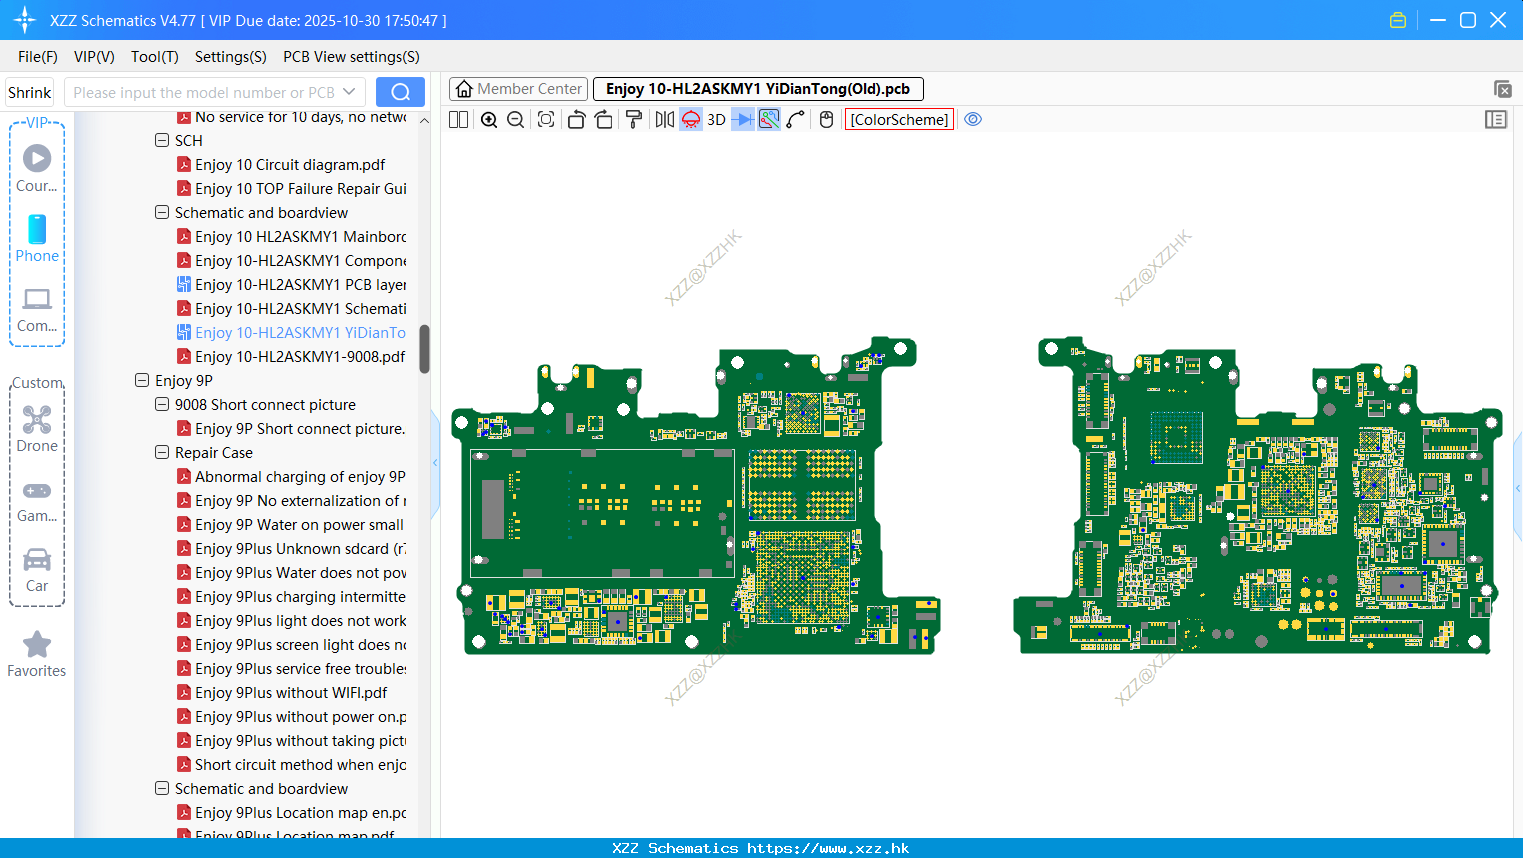Open PCB View settings(S) menu
The height and width of the screenshot is (858, 1523).
[351, 57]
